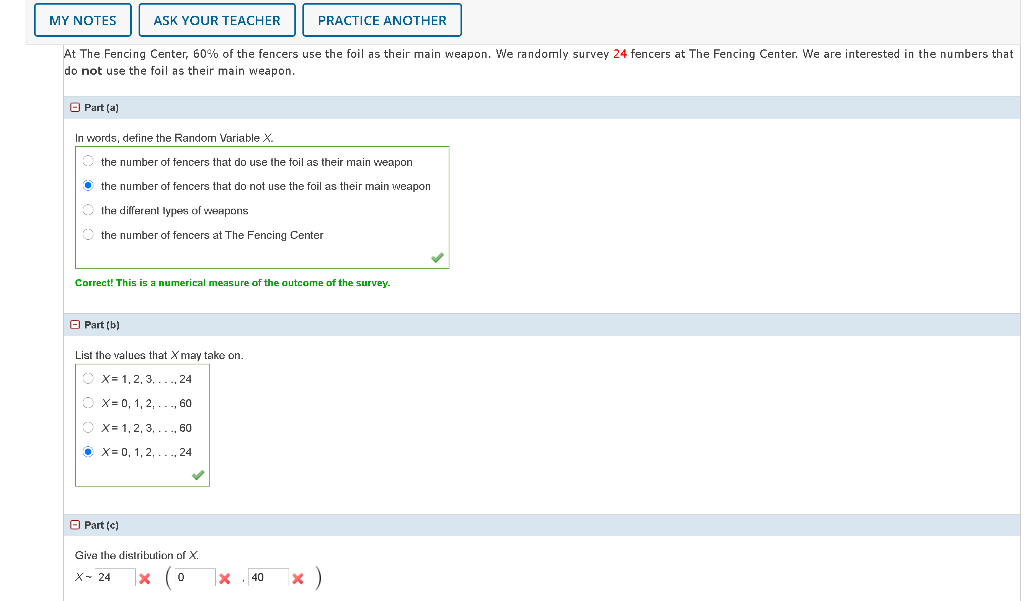Viewport: 1024px width, 601px height.
Task: Open the MY NOTES button
Action: [83, 20]
